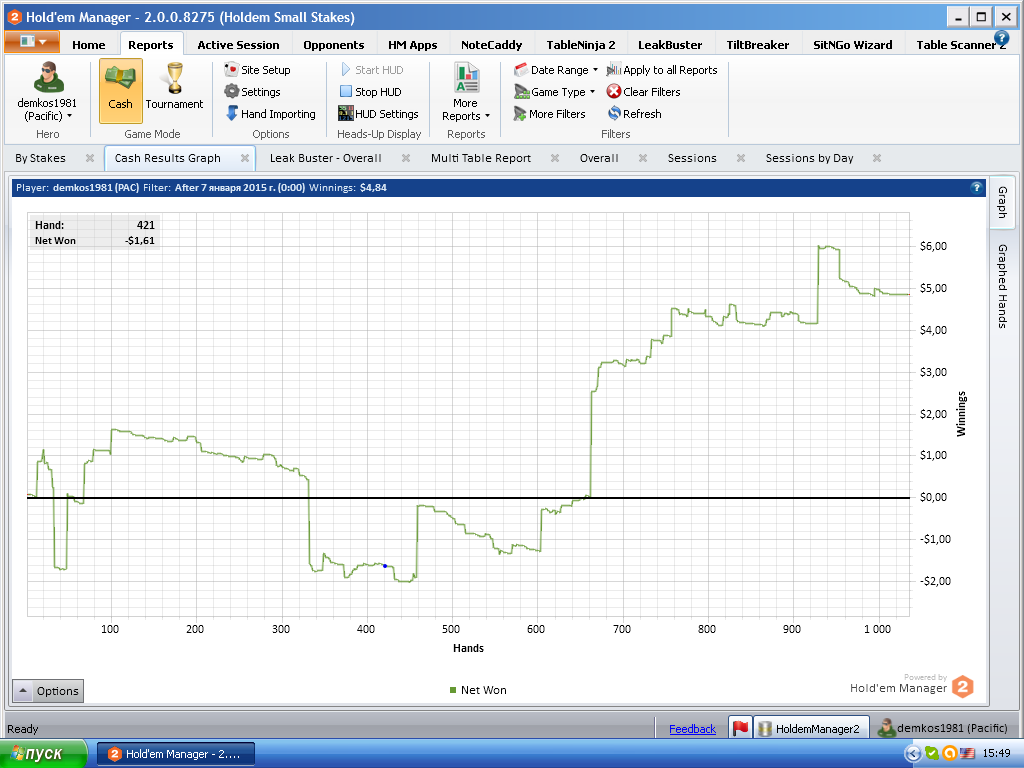This screenshot has width=1024, height=768.
Task: Close the By Stakes report tab
Action: (90, 158)
